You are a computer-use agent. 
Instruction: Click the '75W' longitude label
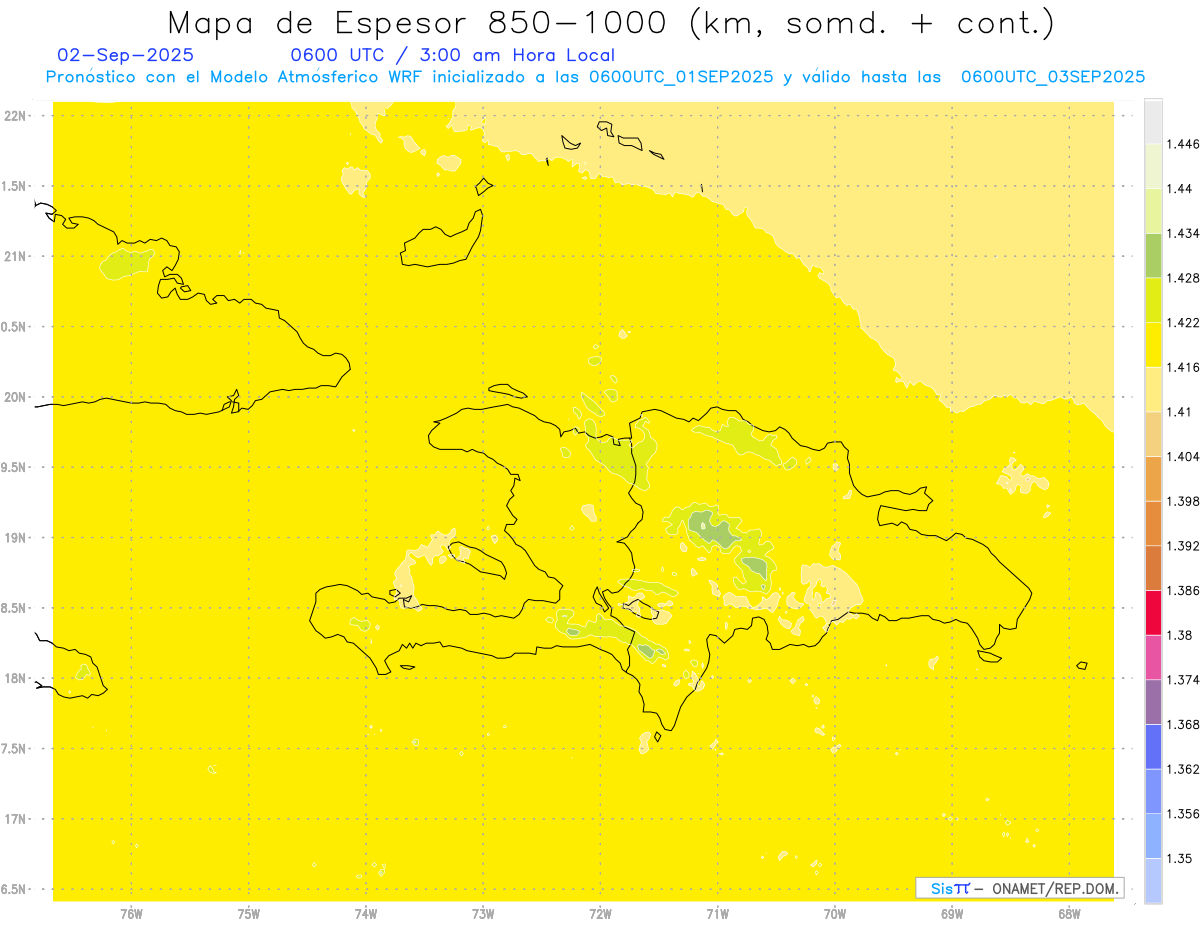pos(249,913)
